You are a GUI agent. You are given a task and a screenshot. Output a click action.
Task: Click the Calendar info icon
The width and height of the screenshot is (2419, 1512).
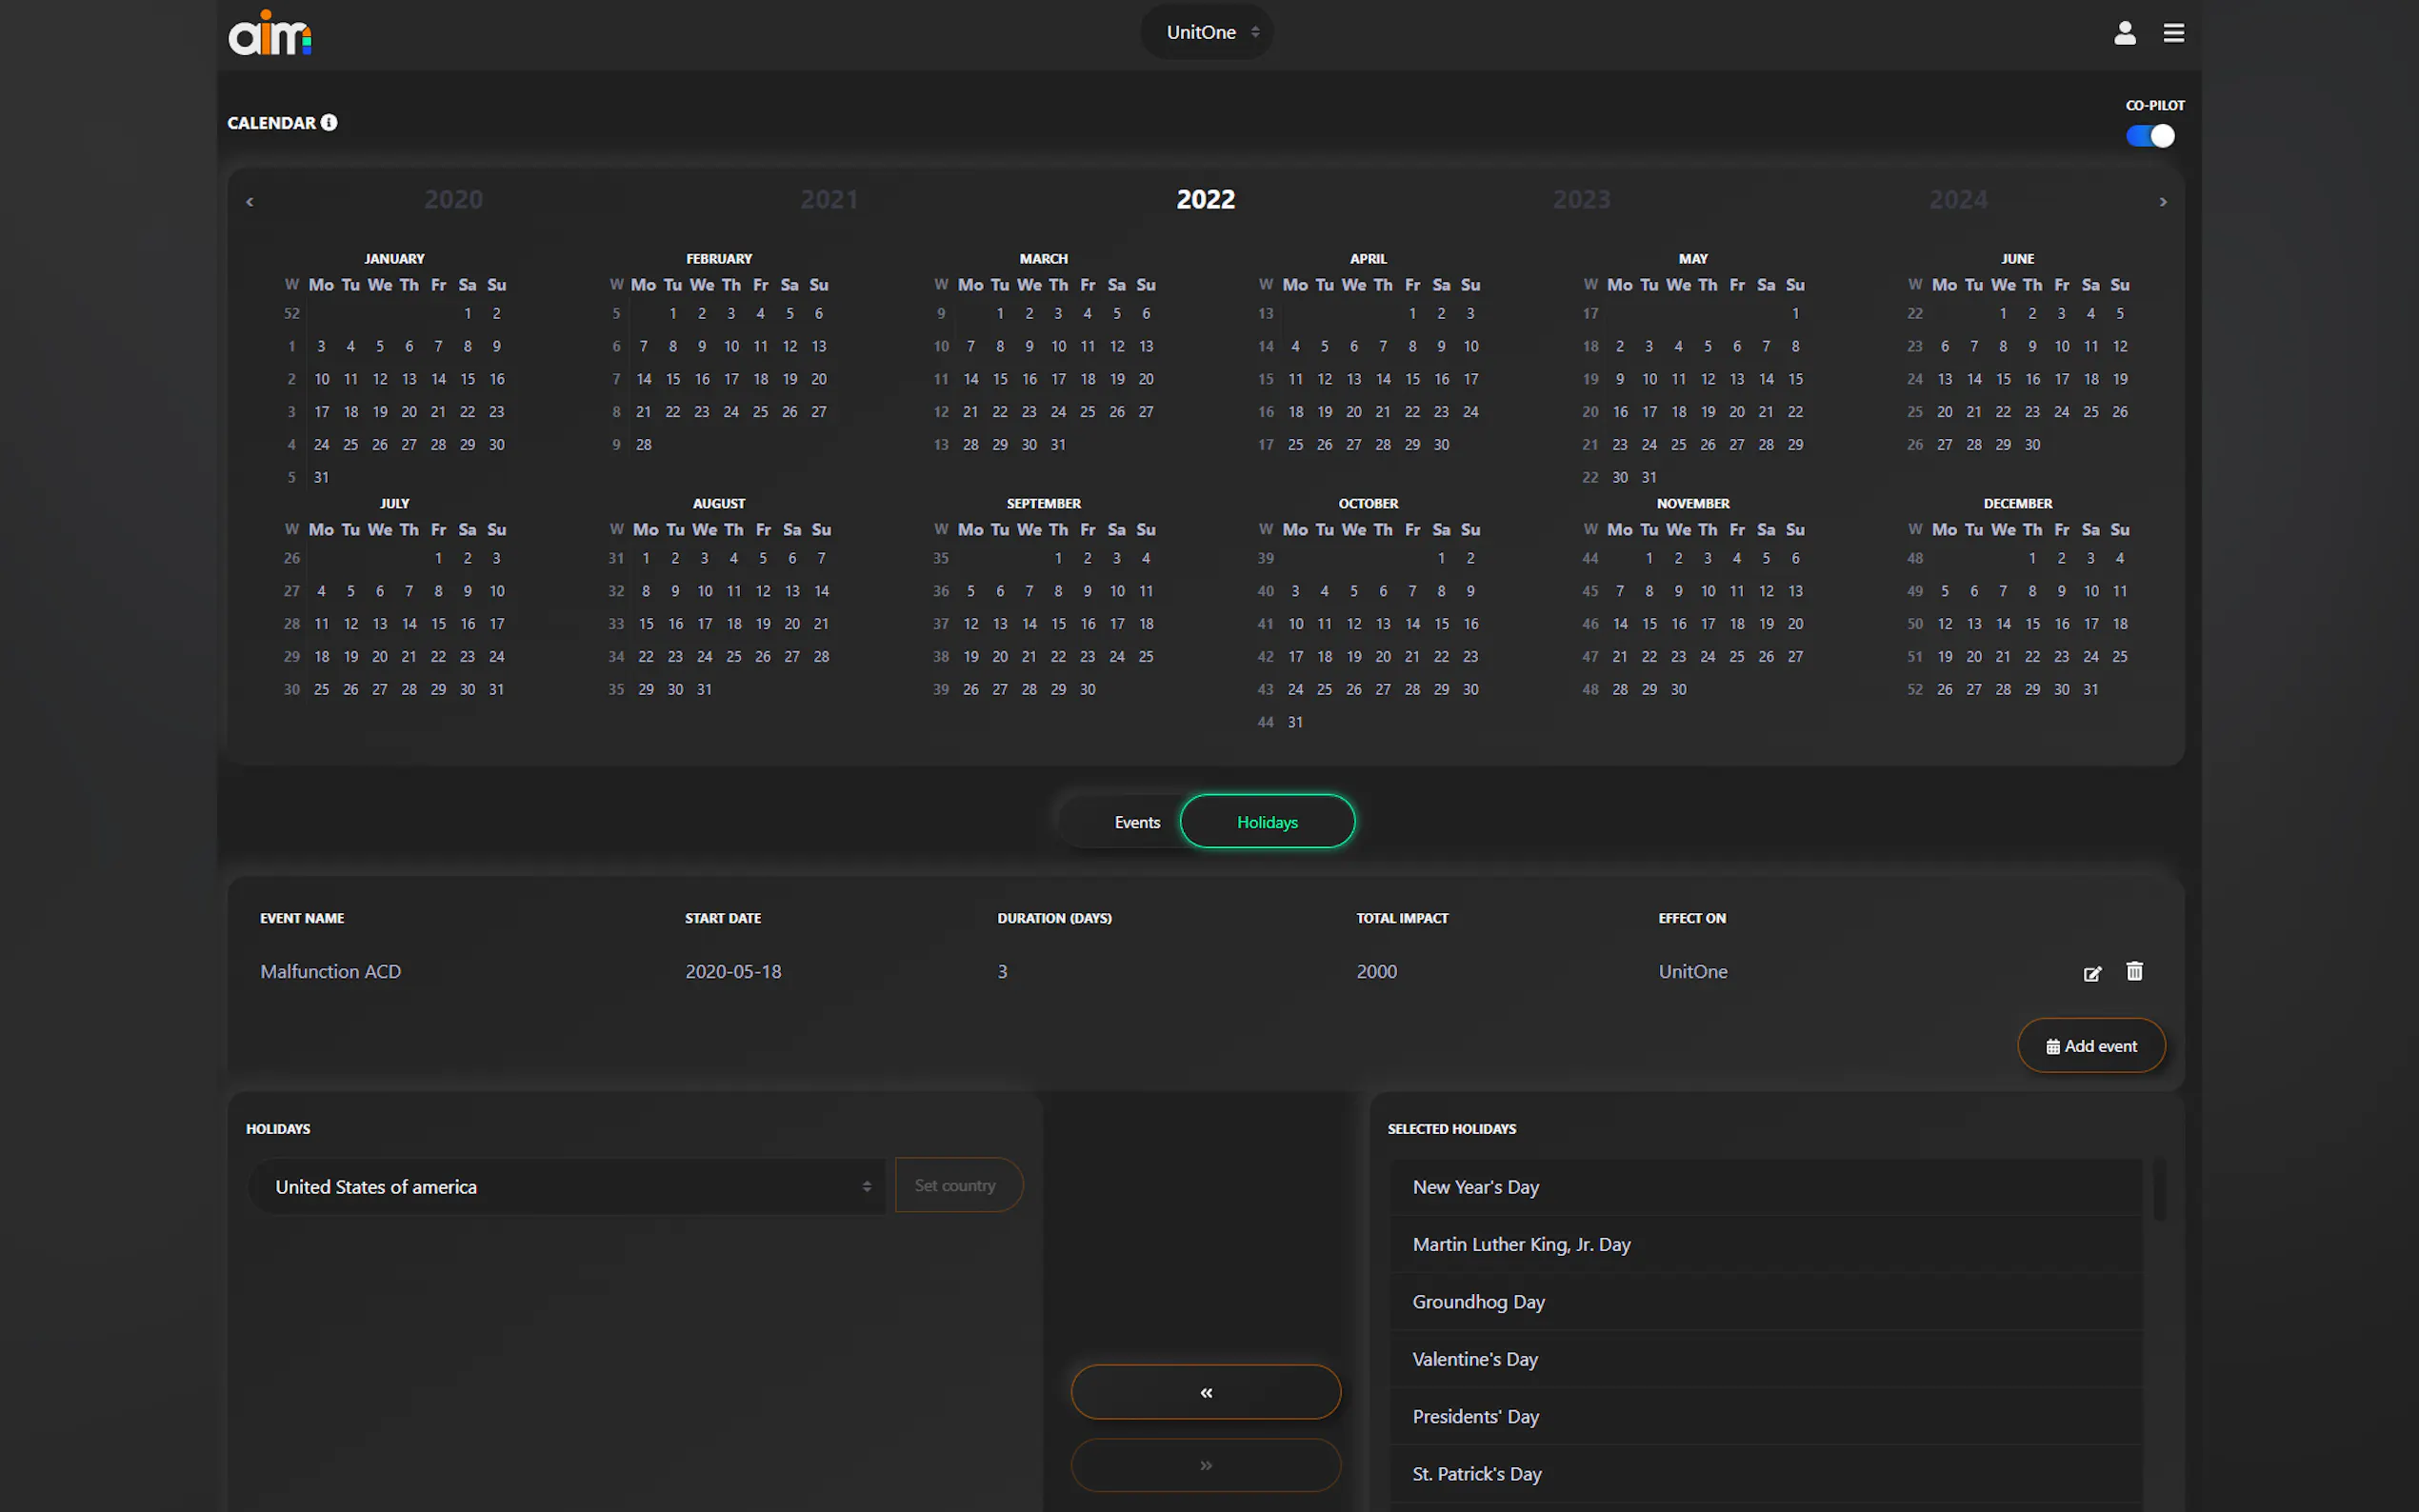[329, 122]
